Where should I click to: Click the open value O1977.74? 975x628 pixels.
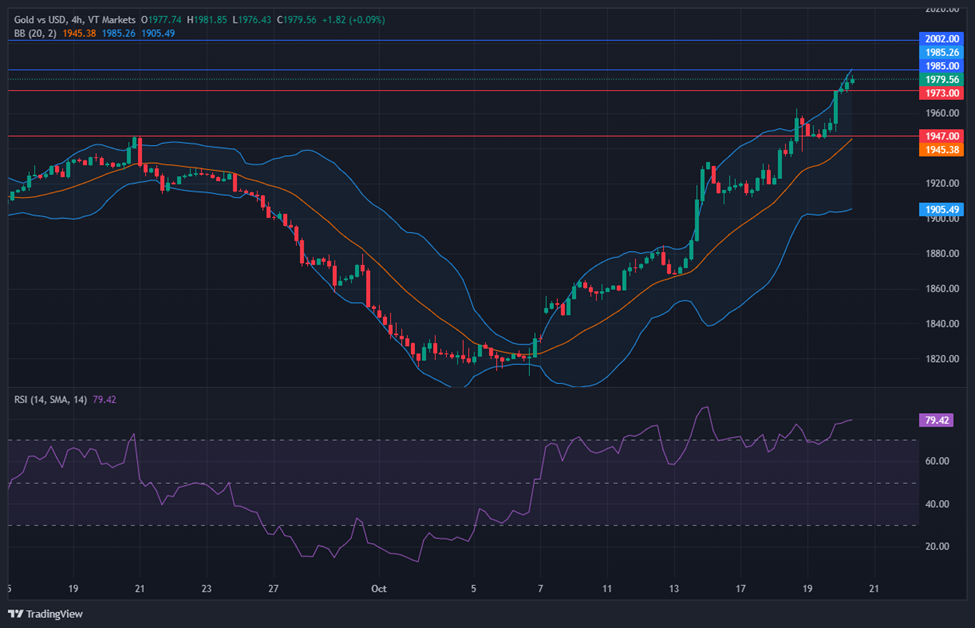coord(162,20)
